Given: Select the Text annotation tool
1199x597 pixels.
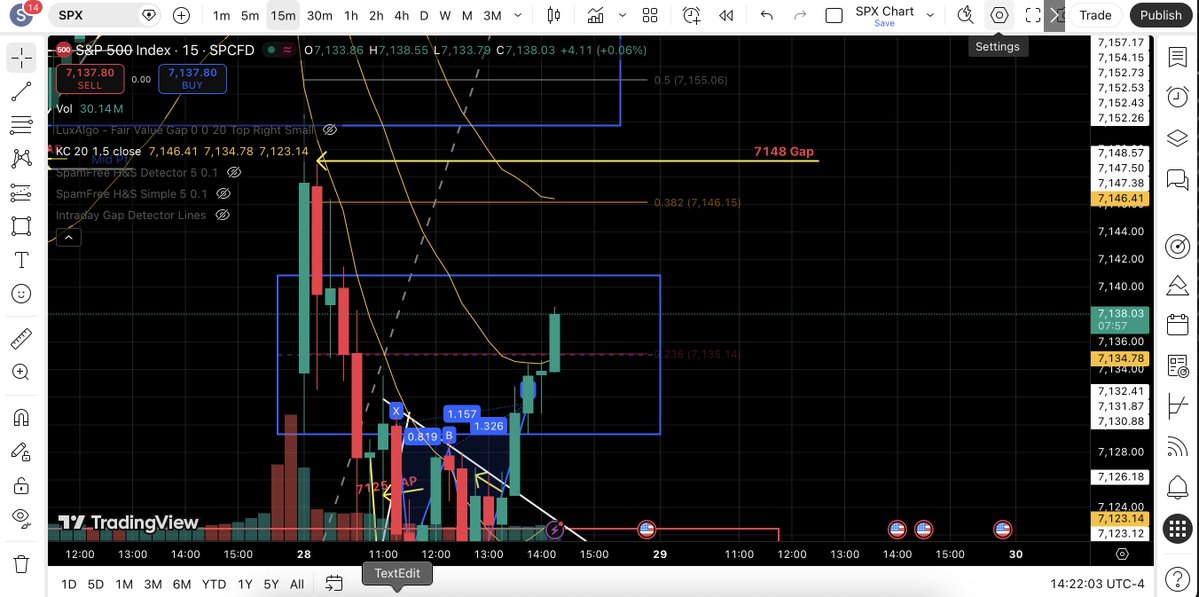Looking at the screenshot, I should coord(21,260).
